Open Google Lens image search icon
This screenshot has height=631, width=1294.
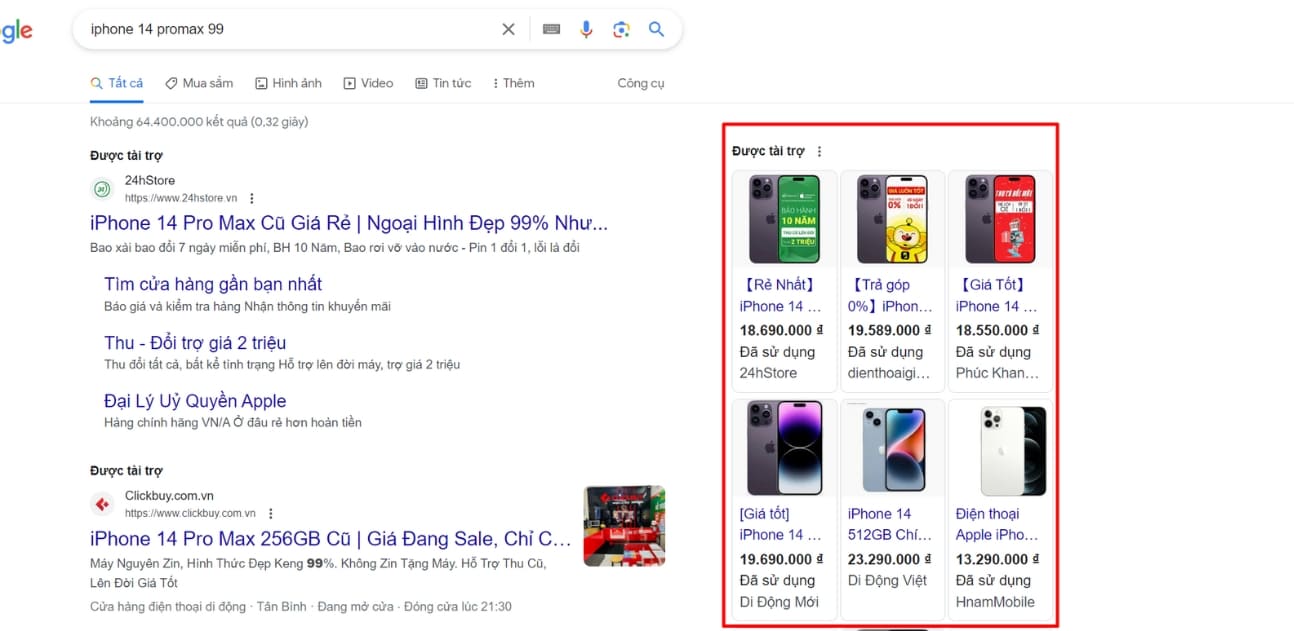(x=621, y=29)
